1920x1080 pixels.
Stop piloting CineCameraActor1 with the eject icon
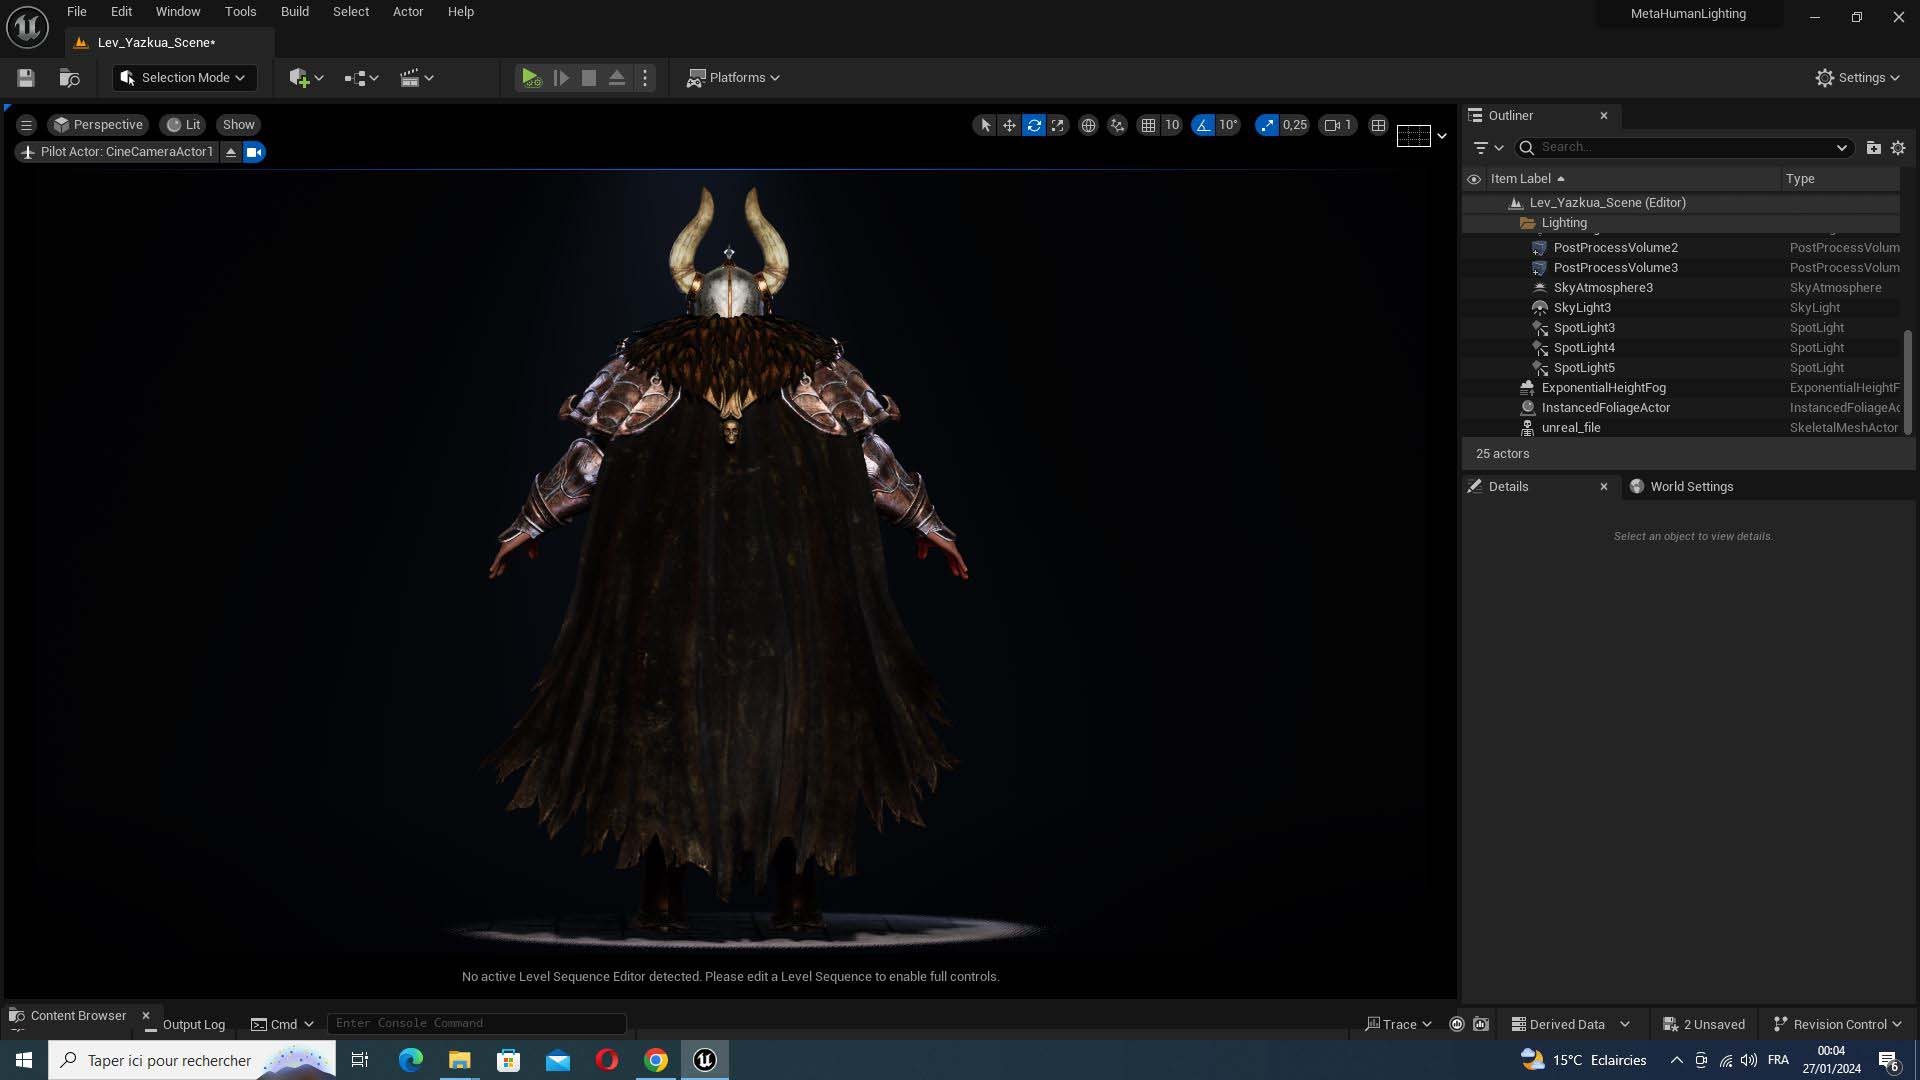pos(231,152)
